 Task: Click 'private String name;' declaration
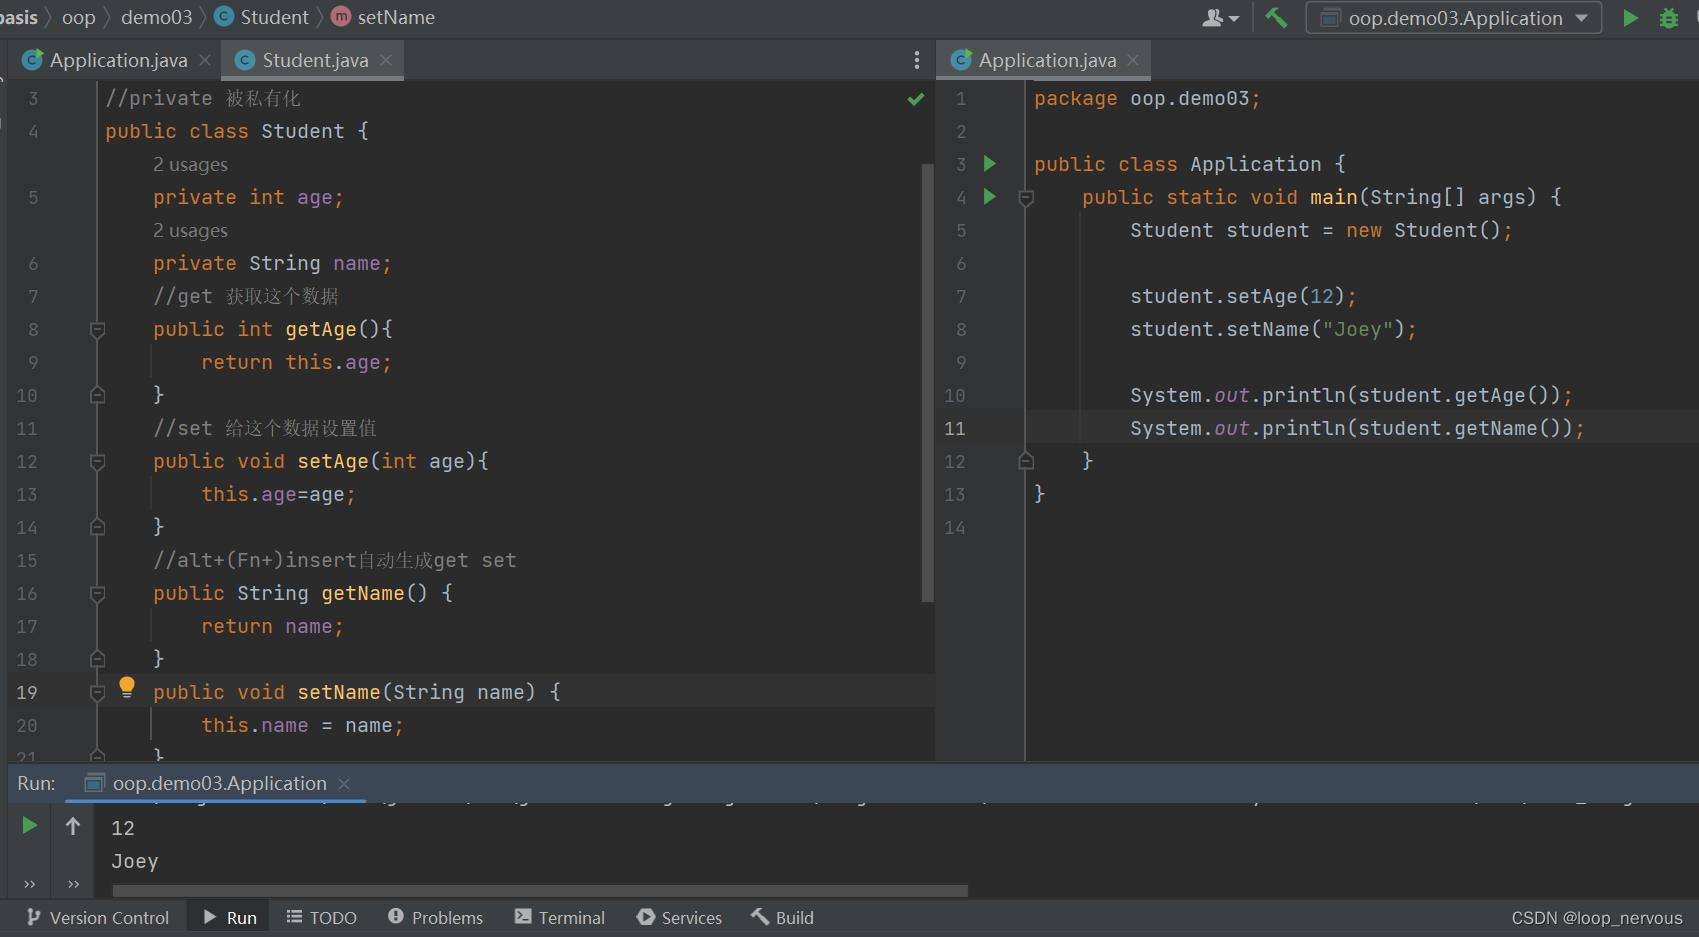[x=272, y=263]
